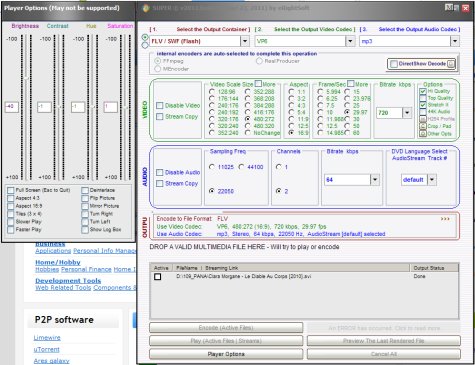Uncheck the Hi Quality option
Image resolution: width=475 pixels, height=365 pixels.
click(x=423, y=91)
